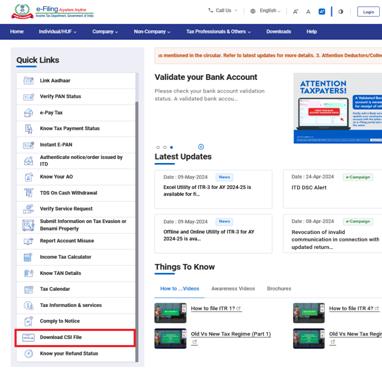Click the Link Aadhaar icon
382x369 pixels.
(28, 80)
